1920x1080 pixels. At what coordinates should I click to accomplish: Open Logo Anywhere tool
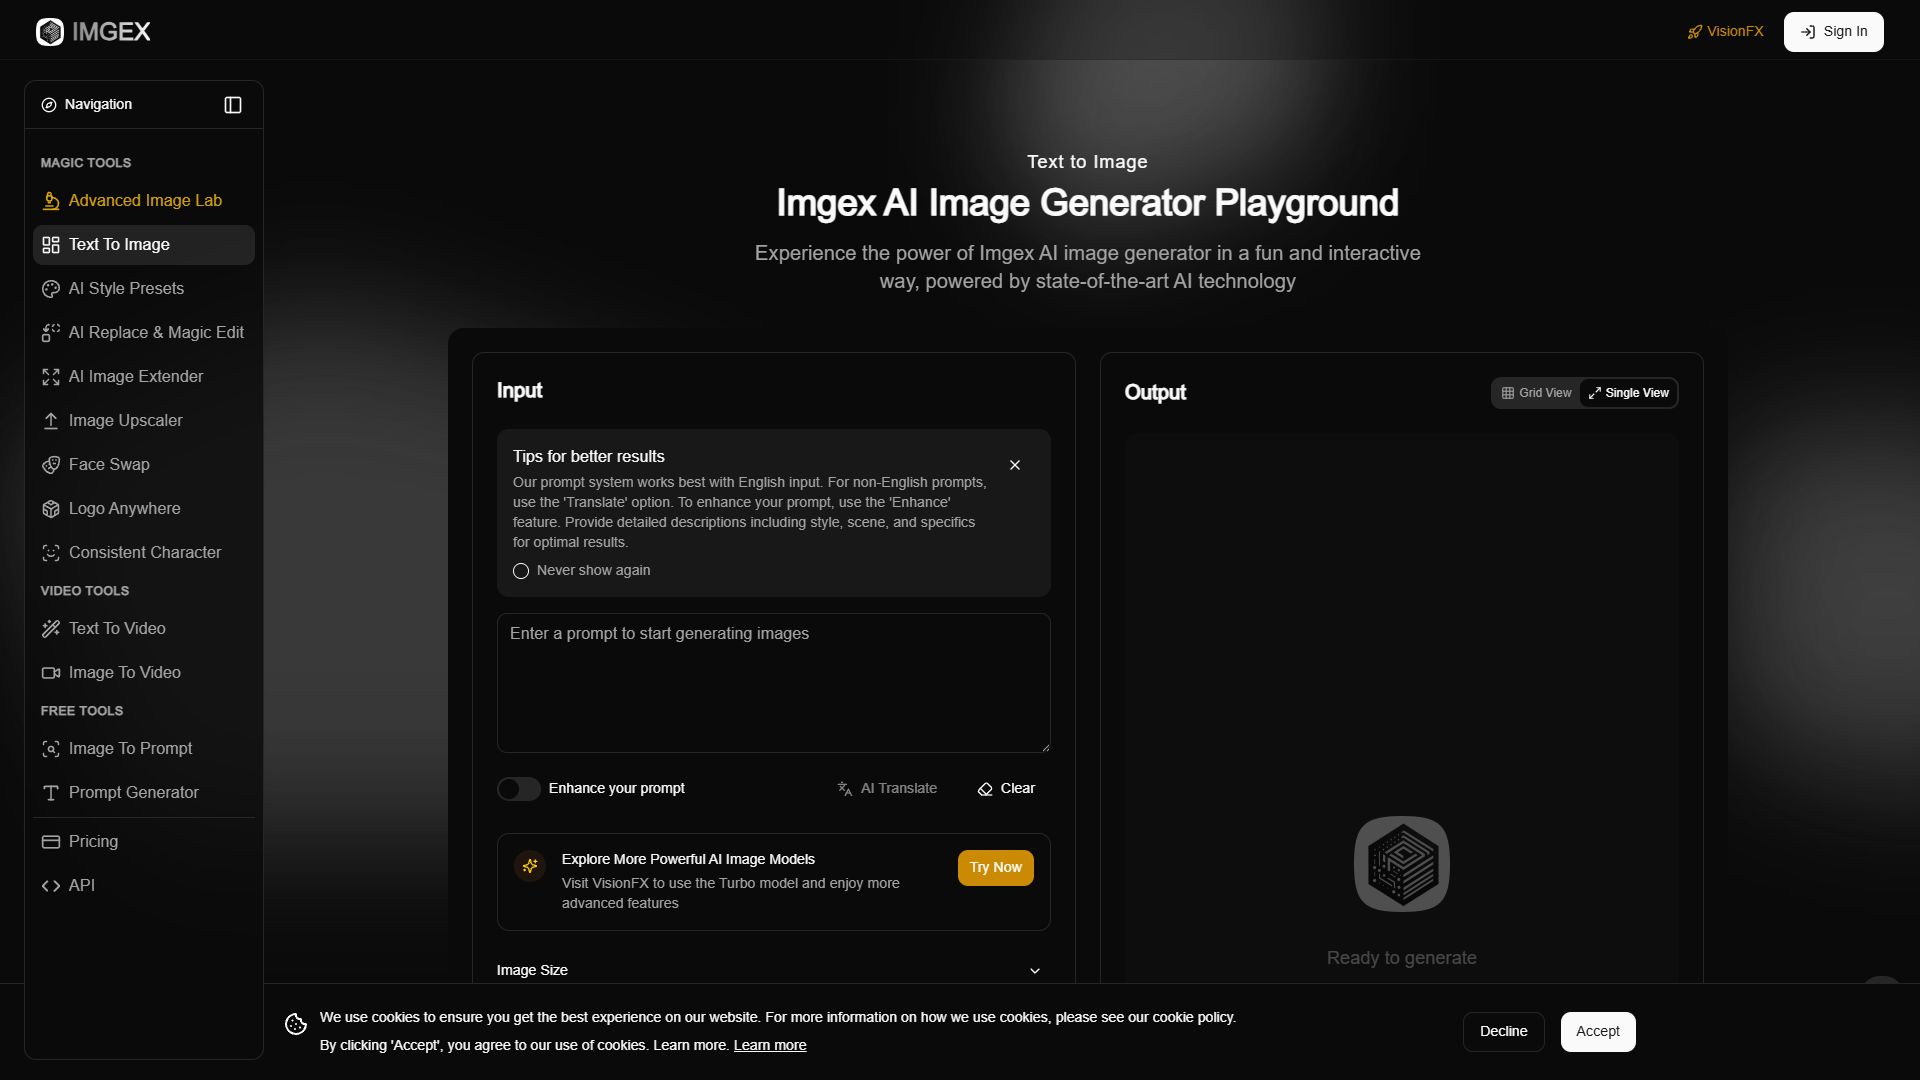point(144,509)
